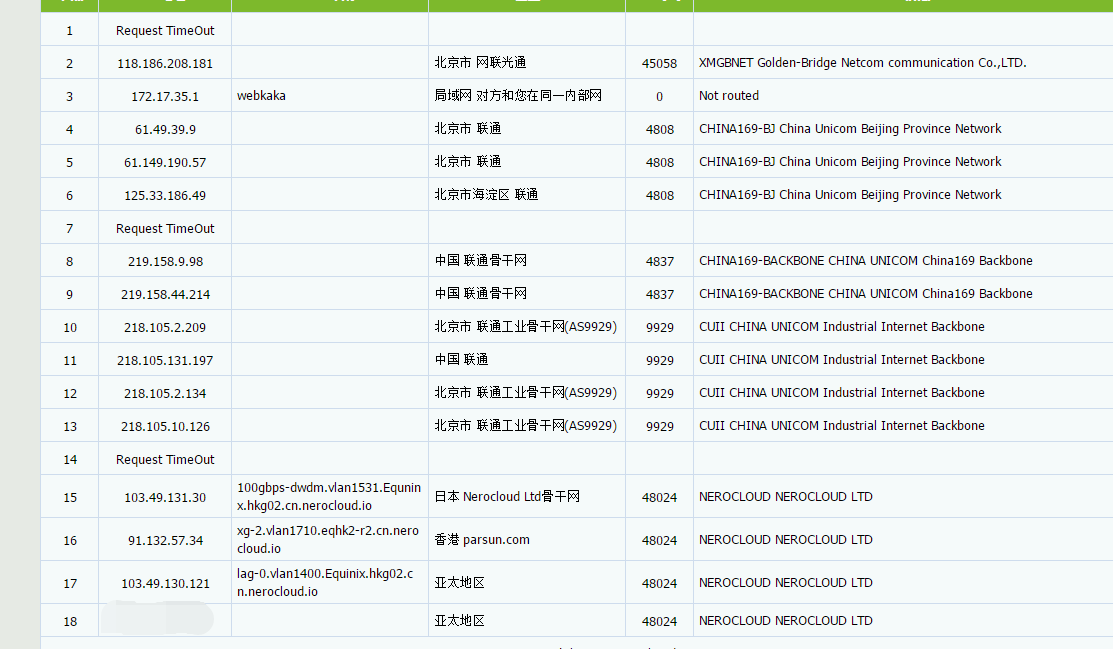Click AS number 0 in row 3

[x=659, y=97]
